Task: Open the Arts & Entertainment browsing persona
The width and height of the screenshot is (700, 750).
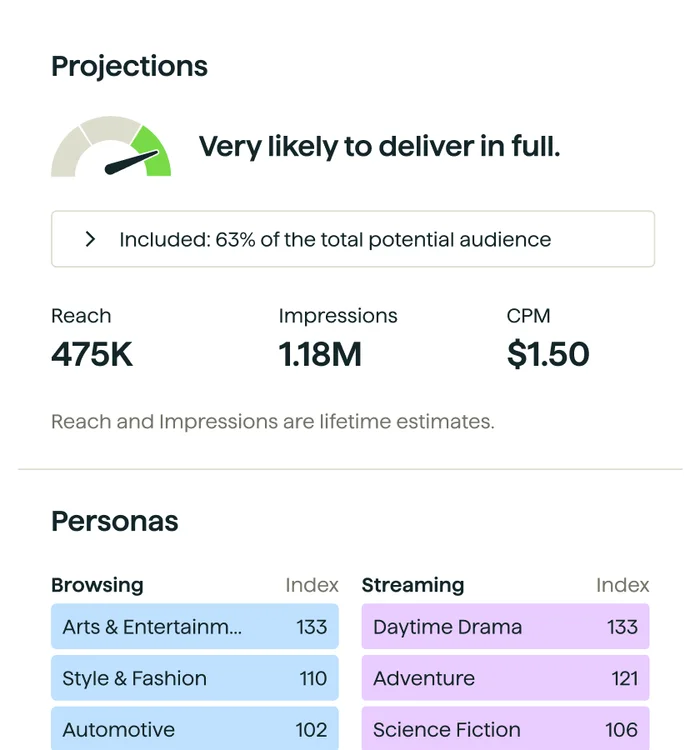Action: (x=195, y=627)
